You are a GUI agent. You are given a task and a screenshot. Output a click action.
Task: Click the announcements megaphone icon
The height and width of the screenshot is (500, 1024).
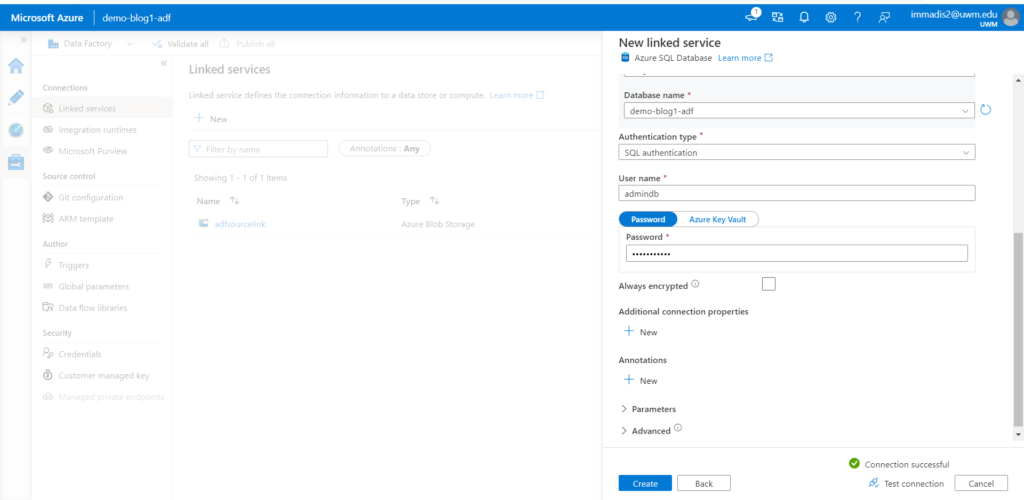click(x=752, y=16)
